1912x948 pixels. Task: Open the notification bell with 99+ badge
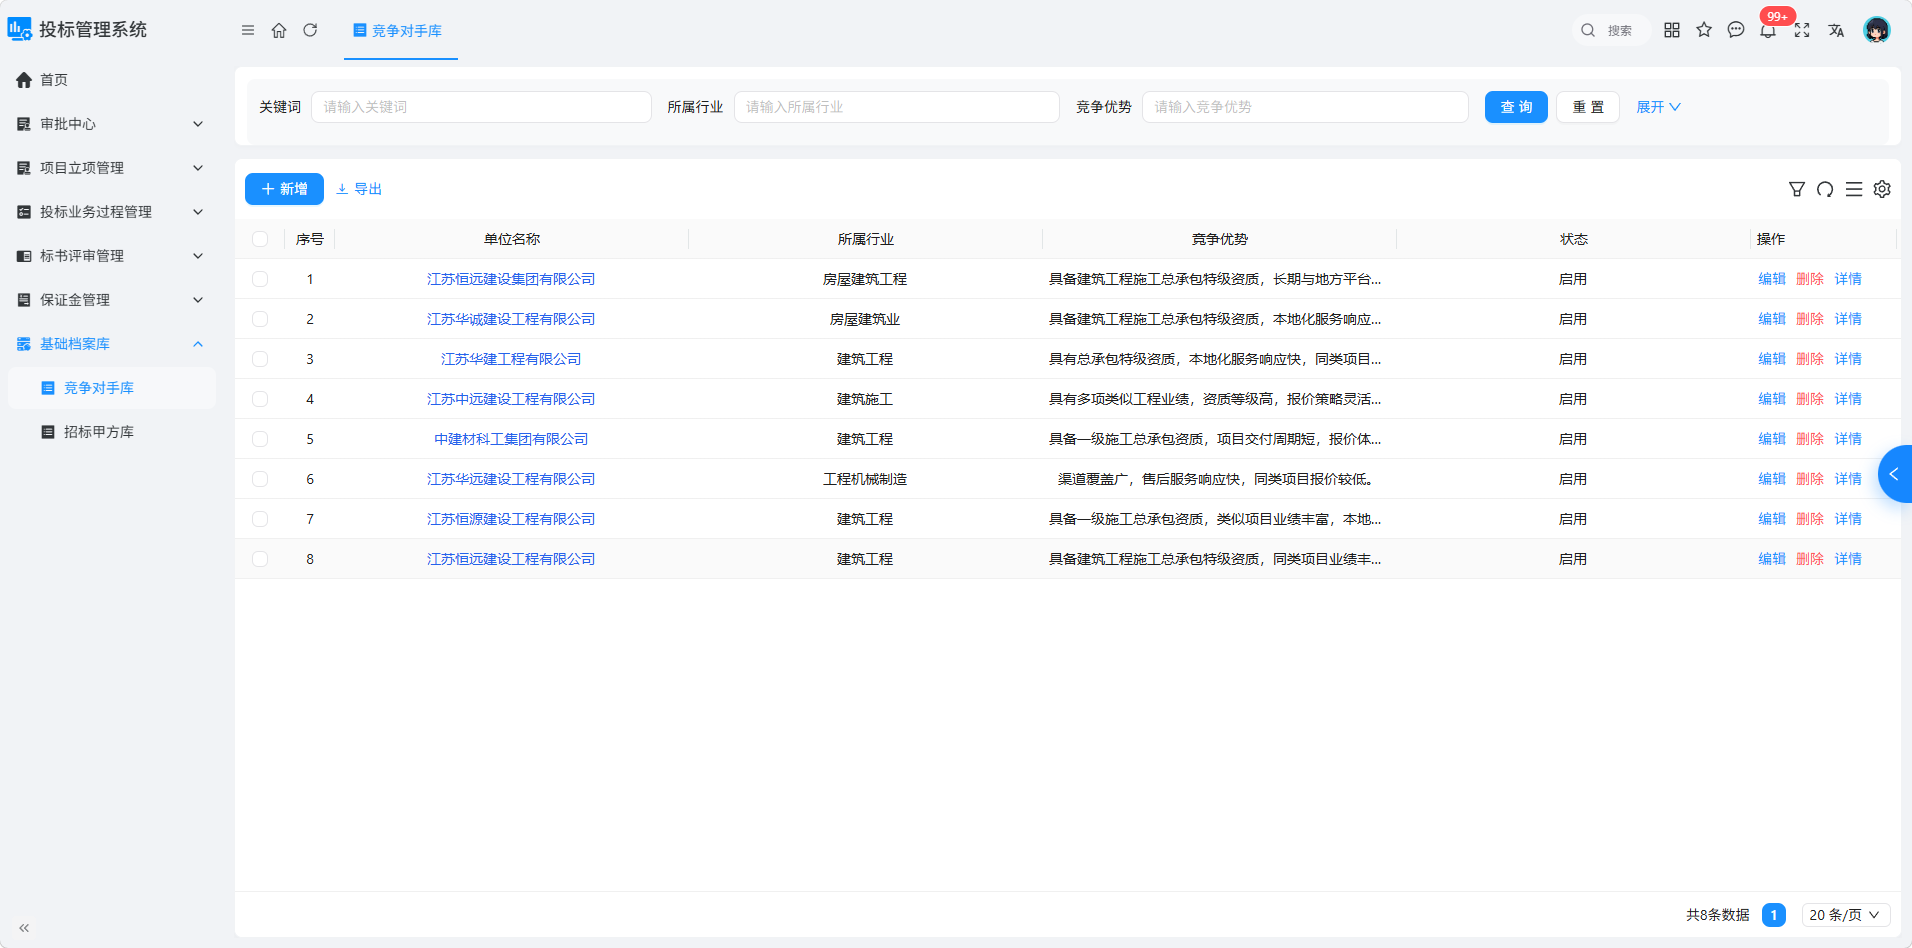coord(1768,30)
